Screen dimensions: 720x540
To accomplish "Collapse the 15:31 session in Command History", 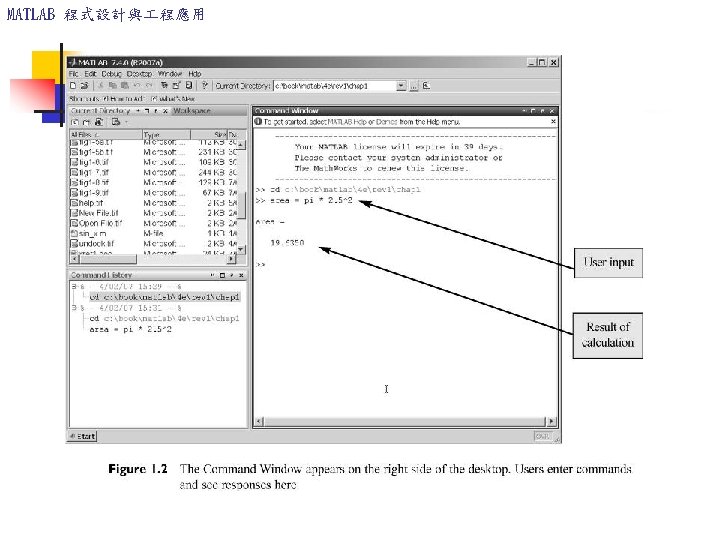I will (x=74, y=308).
